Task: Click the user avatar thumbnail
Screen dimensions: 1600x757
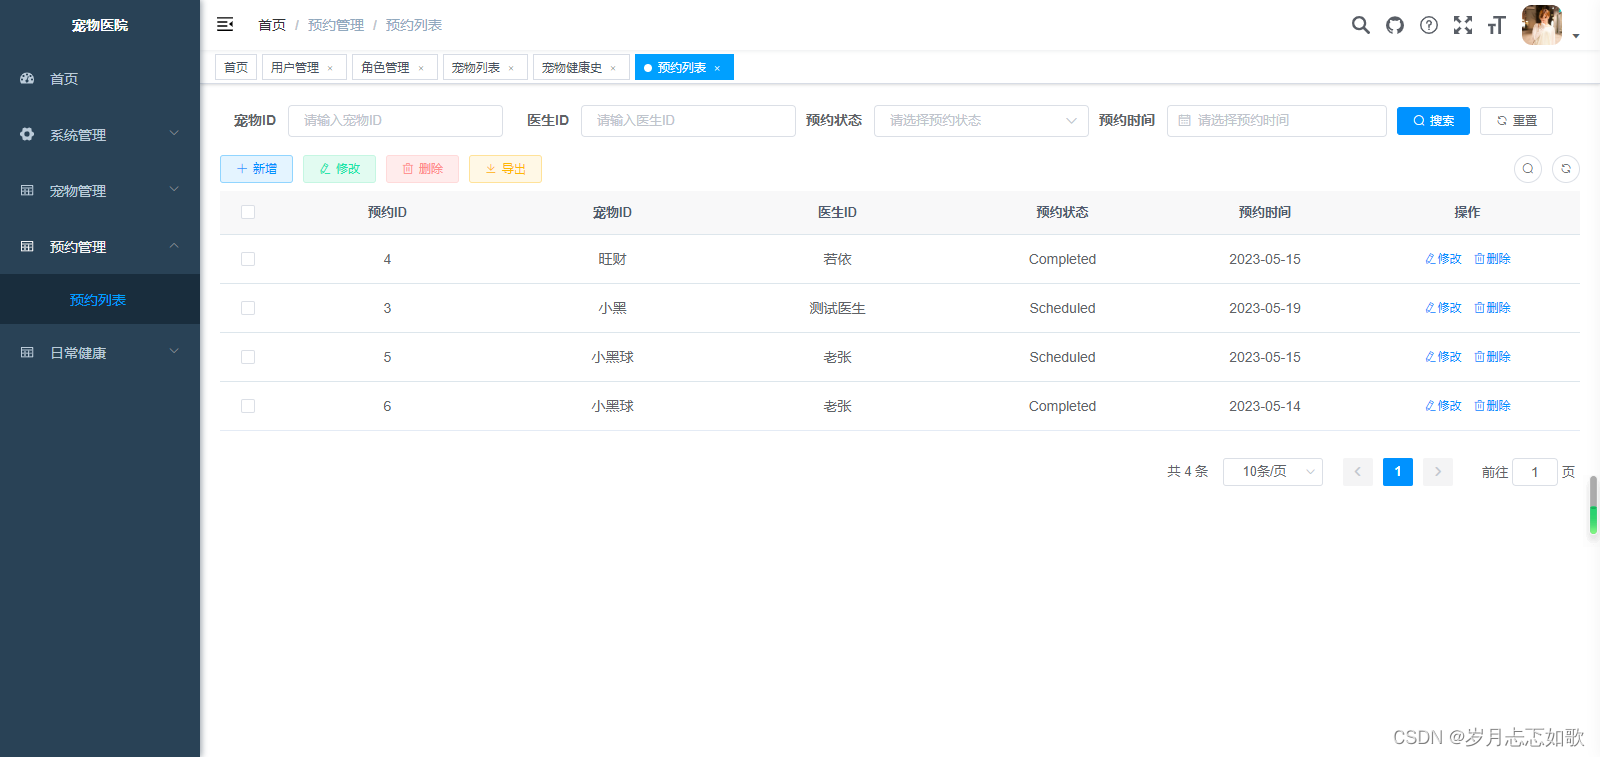Action: click(x=1542, y=25)
